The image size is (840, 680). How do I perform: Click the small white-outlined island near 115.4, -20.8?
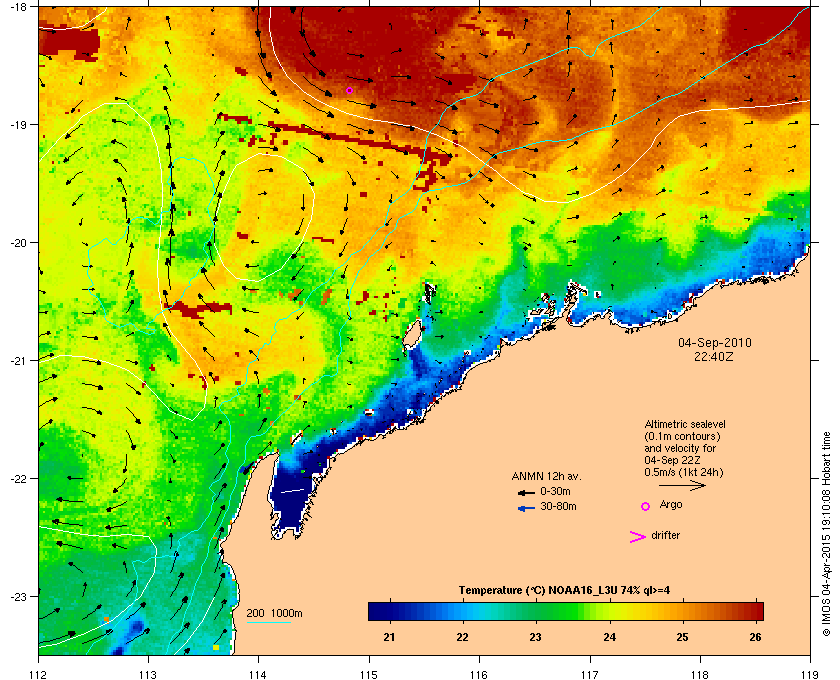(411, 335)
